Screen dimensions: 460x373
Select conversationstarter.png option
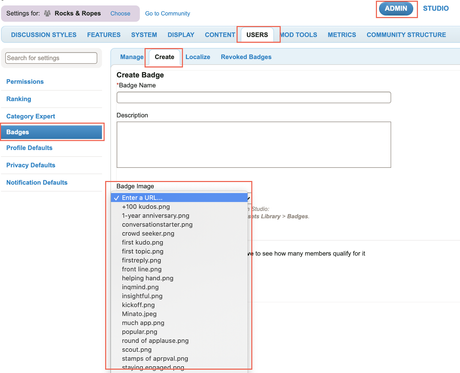(179, 225)
